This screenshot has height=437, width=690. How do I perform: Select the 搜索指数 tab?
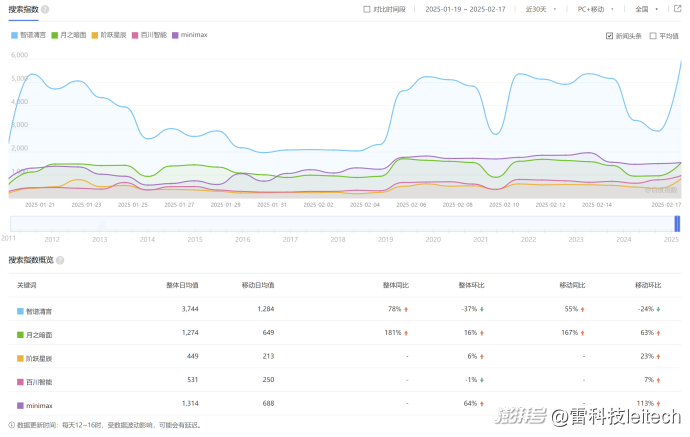click(23, 9)
